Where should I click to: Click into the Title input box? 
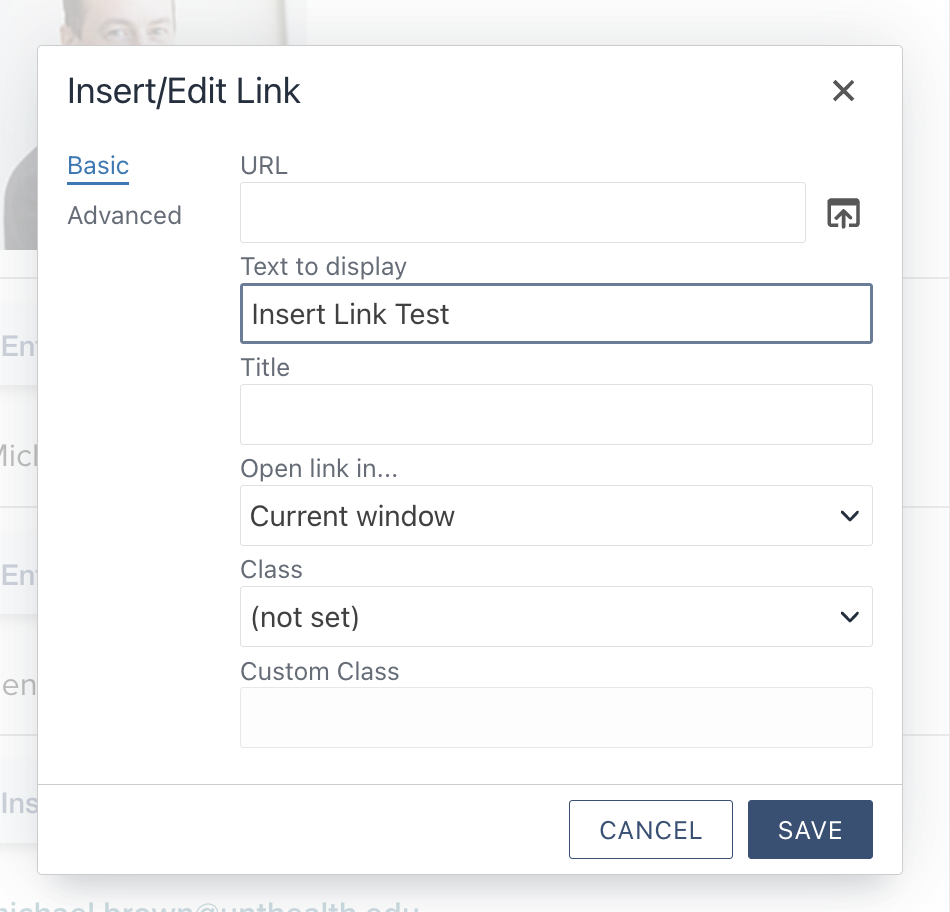555,414
